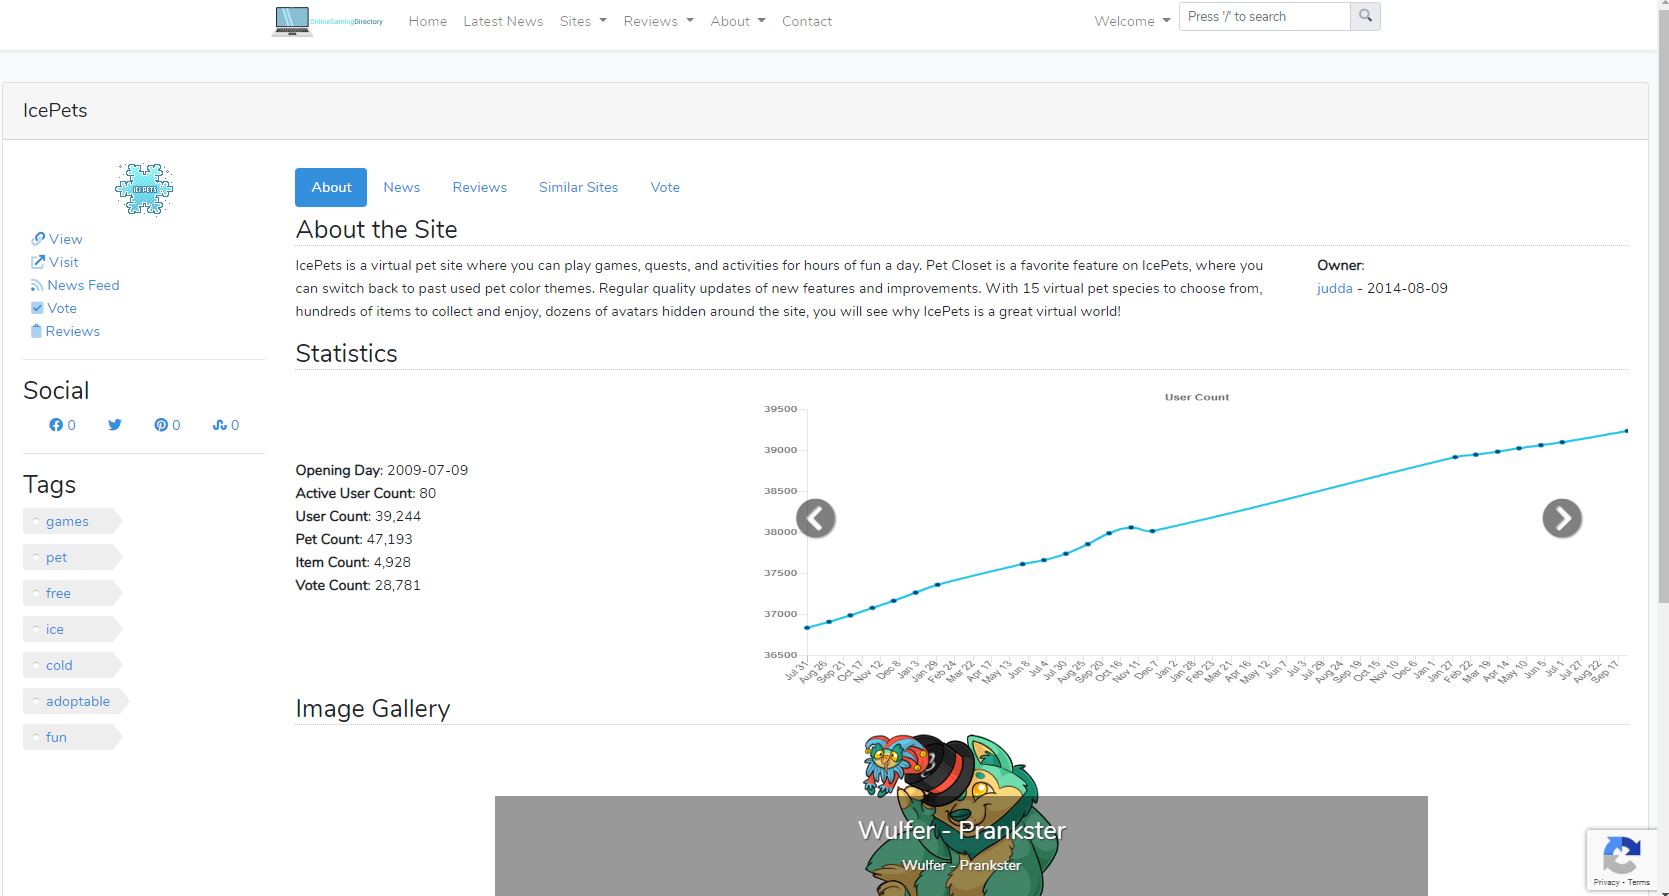Switch to the Similar Sites tab
Viewport: 1669px width, 896px height.
pyautogui.click(x=578, y=187)
